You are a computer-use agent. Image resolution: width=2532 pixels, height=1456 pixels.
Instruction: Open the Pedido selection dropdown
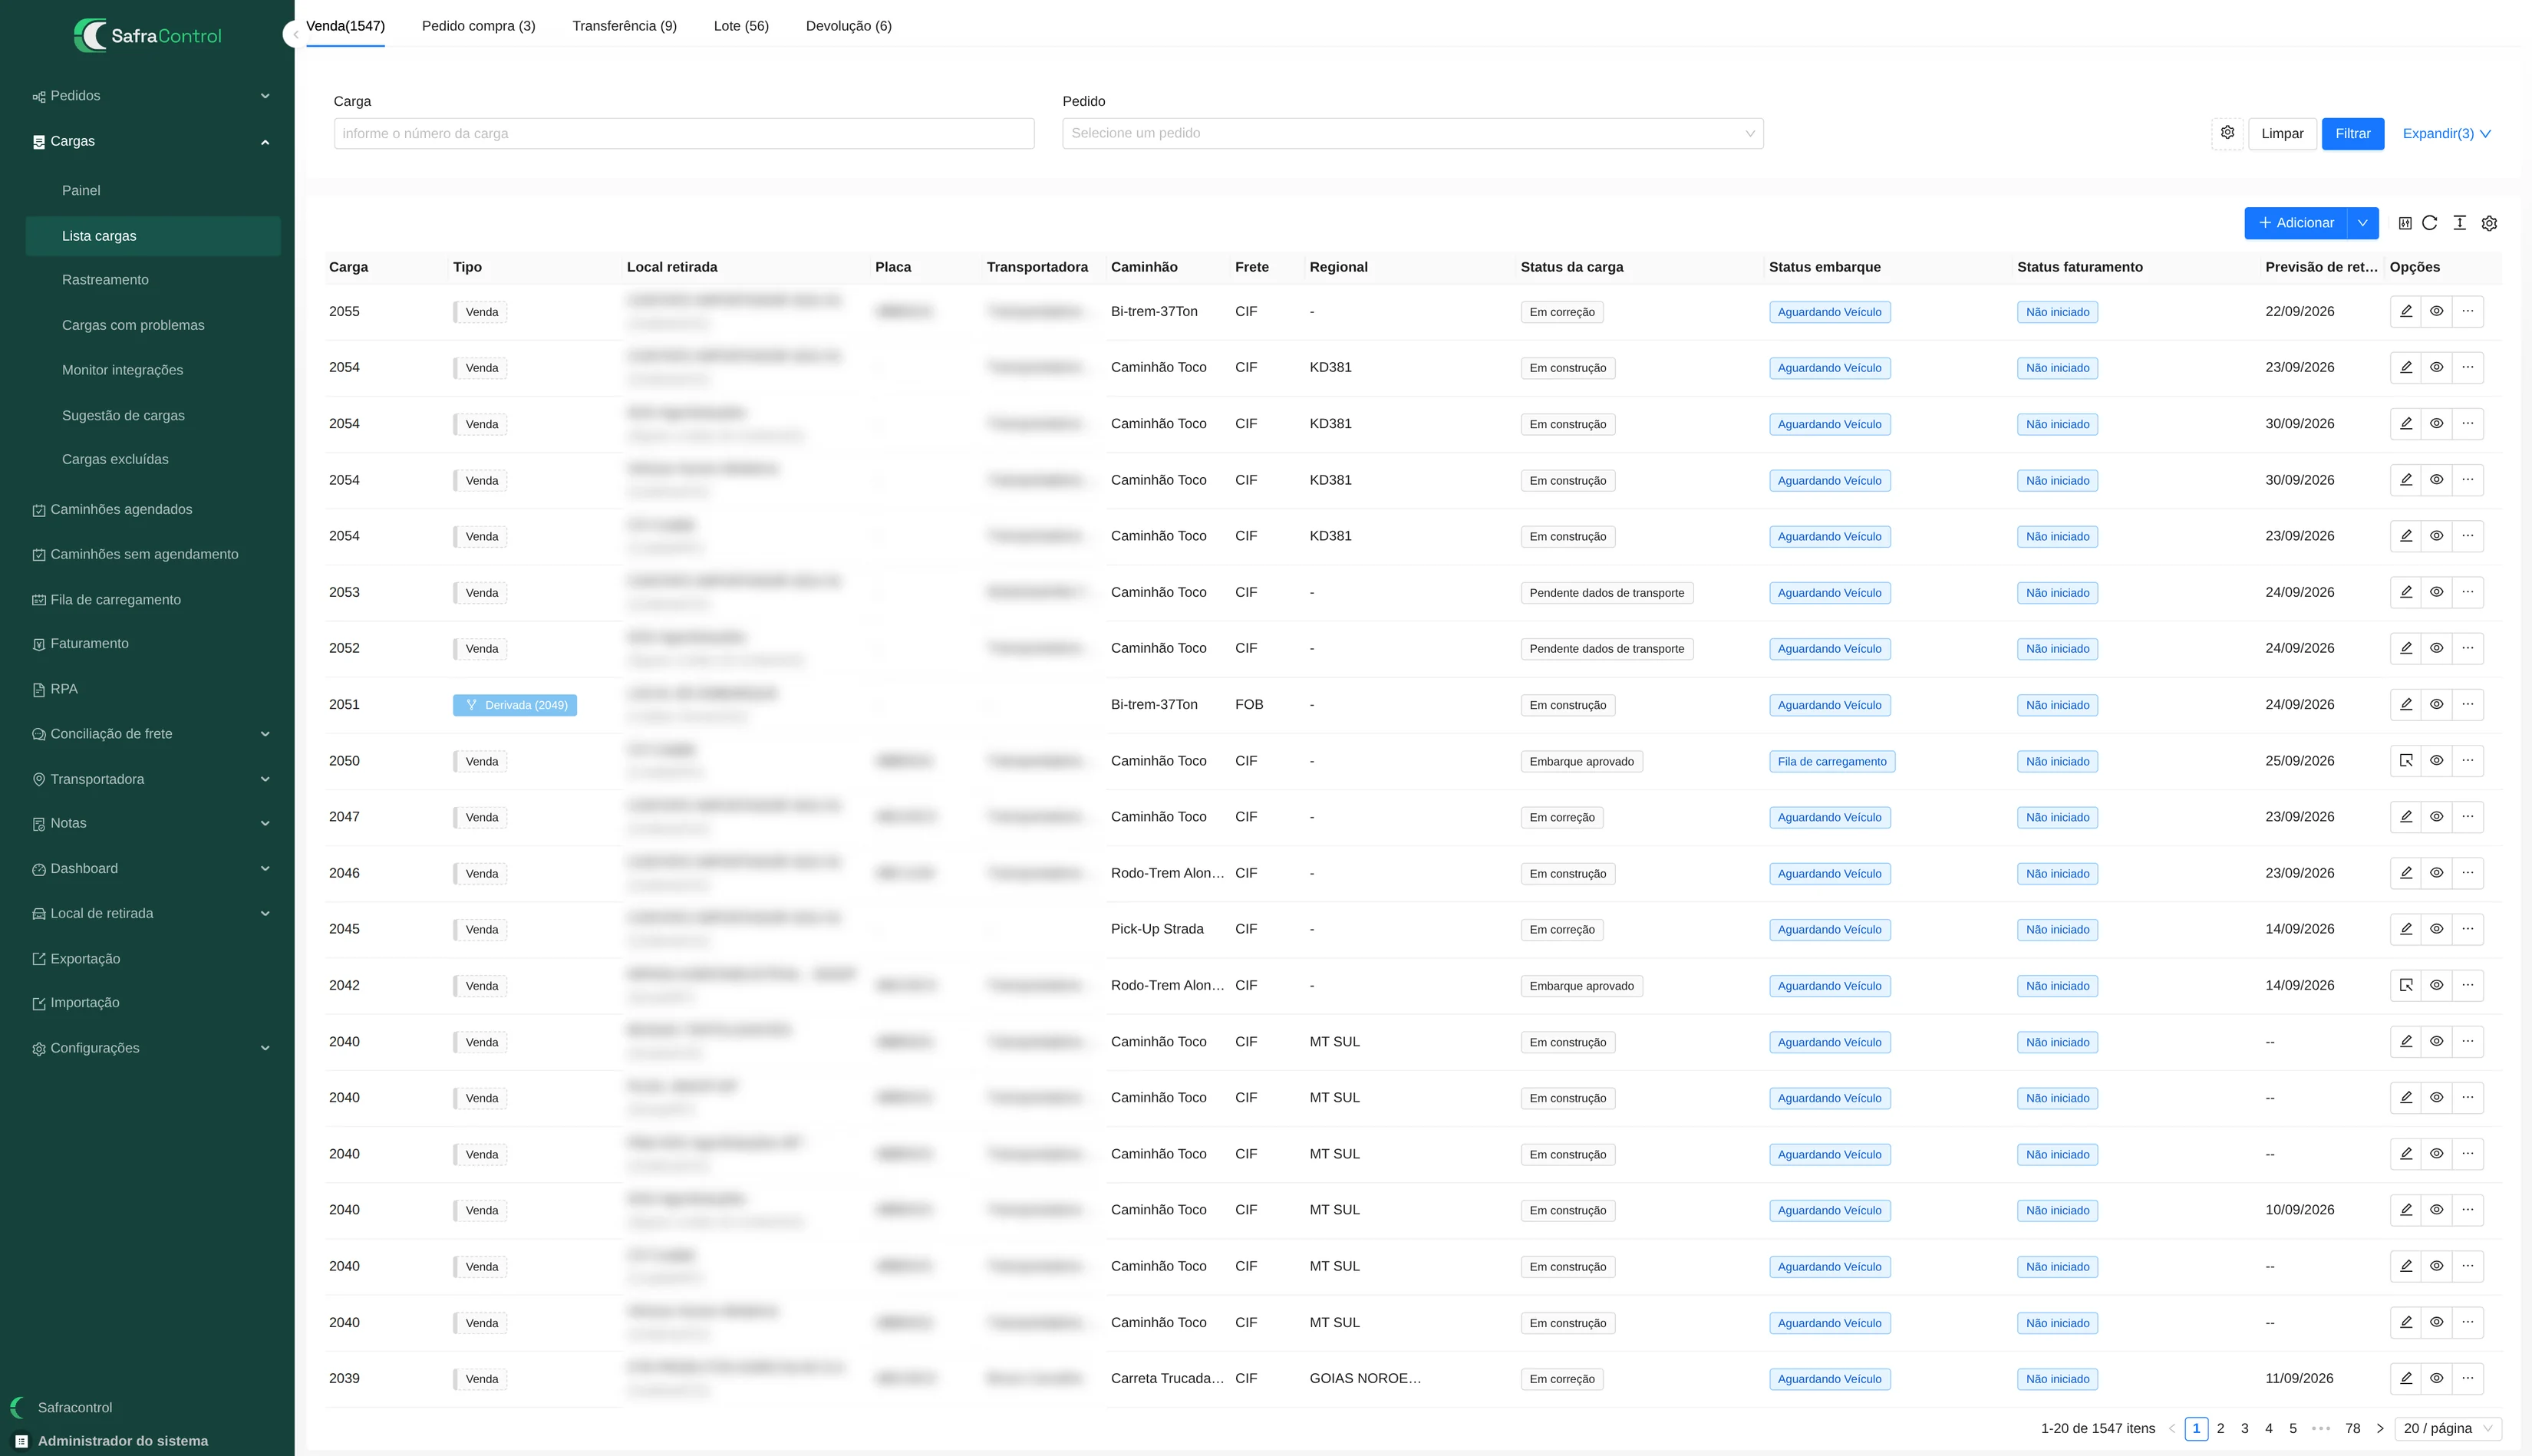(x=1412, y=133)
